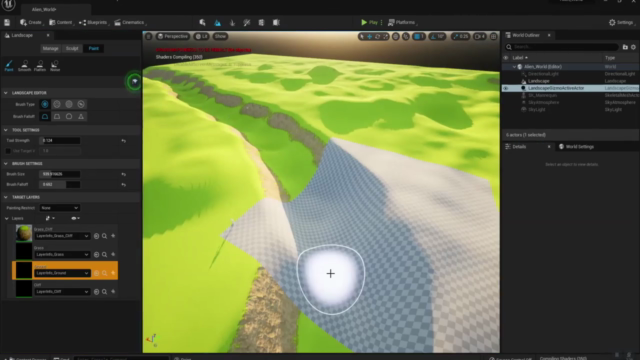The height and width of the screenshot is (360, 640).
Task: Switch to the Manage tab
Action: pyautogui.click(x=51, y=49)
